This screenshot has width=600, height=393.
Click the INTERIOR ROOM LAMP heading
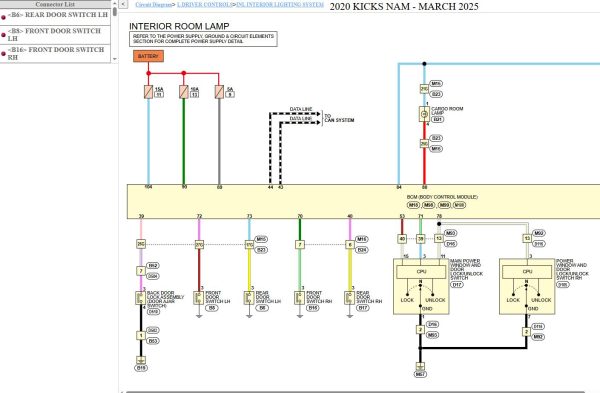pos(179,26)
